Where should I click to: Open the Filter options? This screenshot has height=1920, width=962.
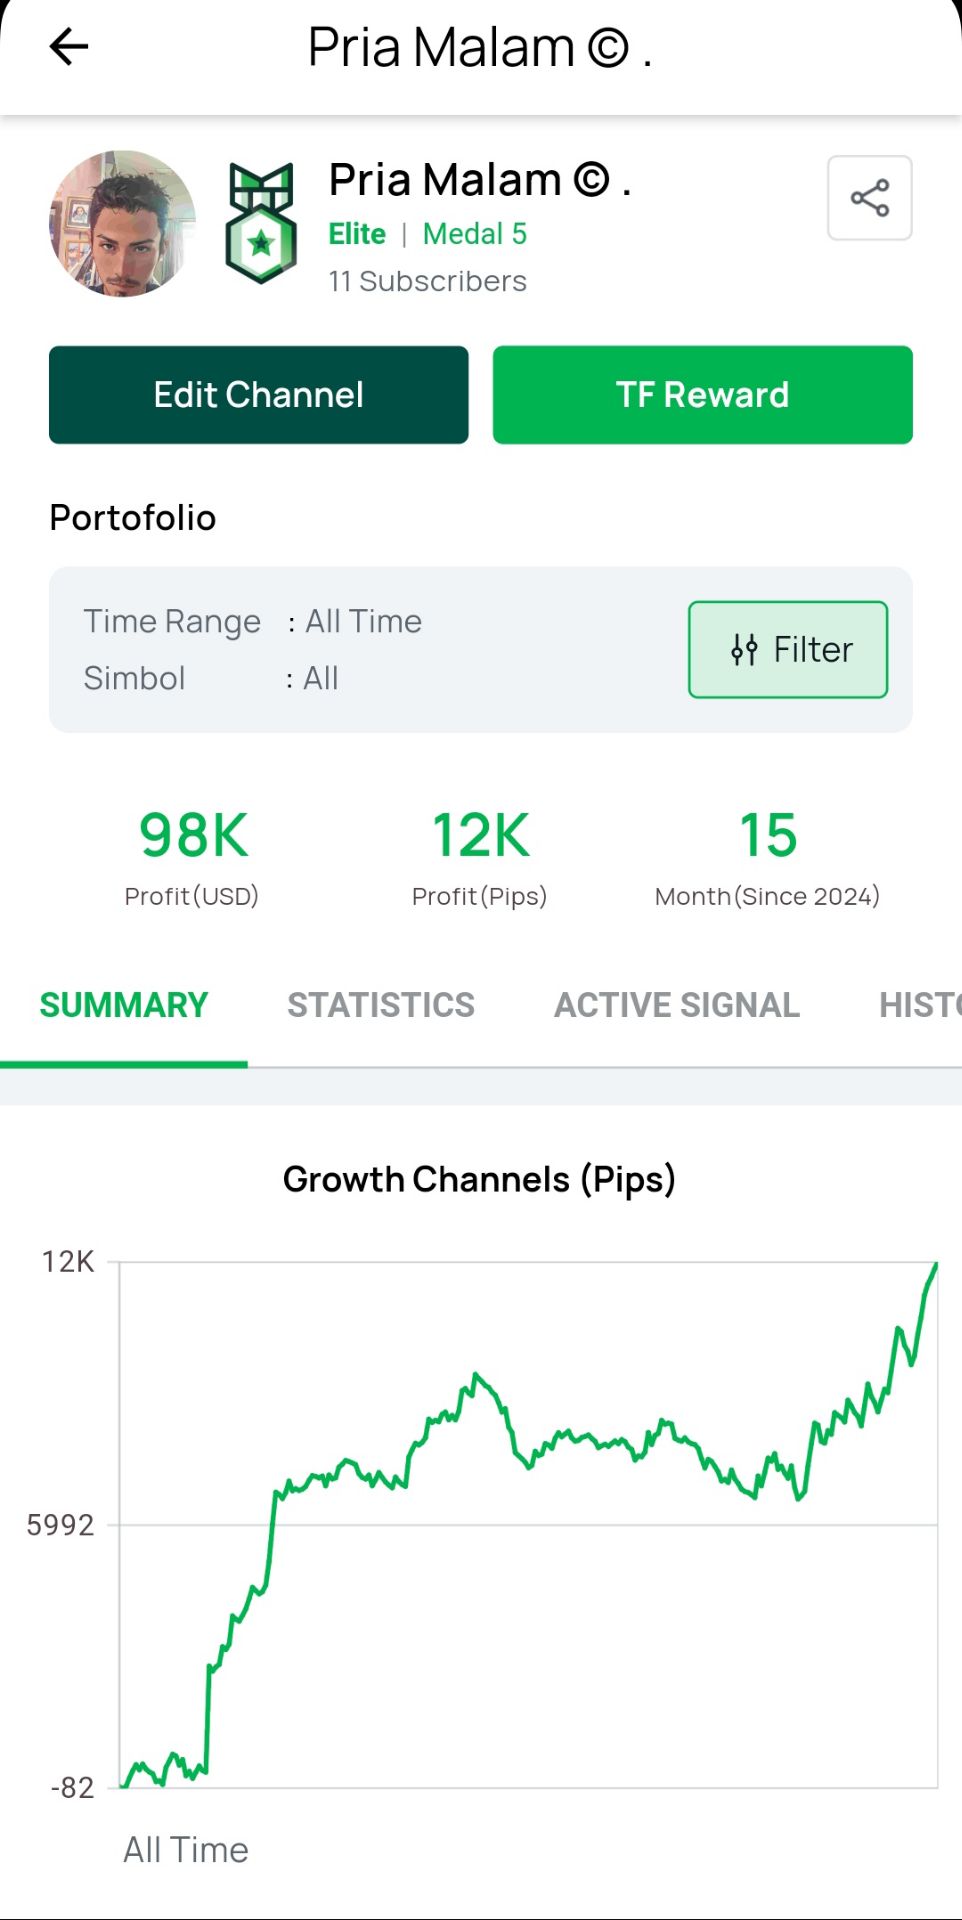(x=788, y=649)
